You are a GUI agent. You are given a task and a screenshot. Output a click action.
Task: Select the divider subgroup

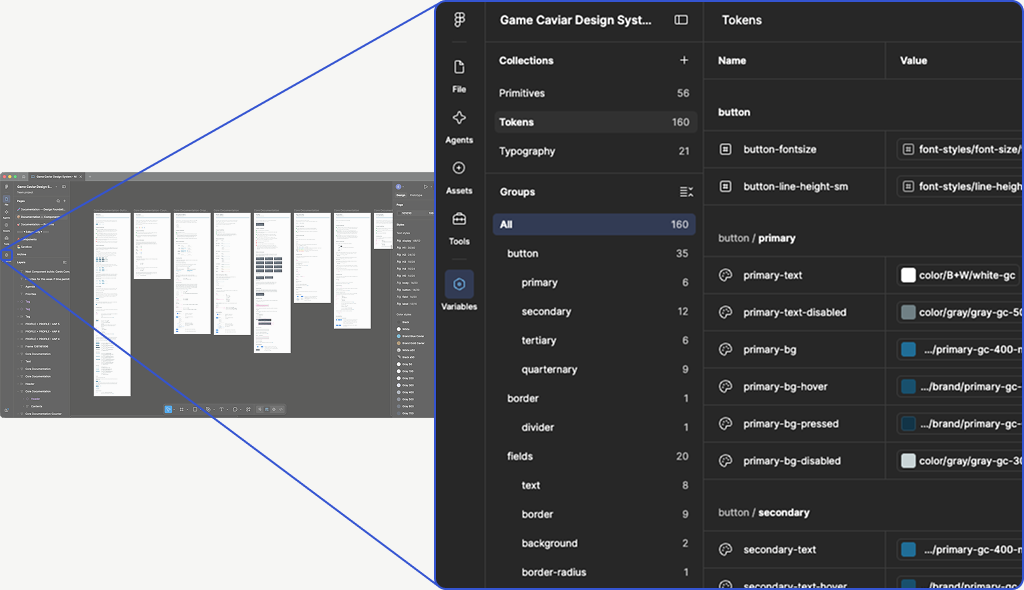[x=594, y=427]
